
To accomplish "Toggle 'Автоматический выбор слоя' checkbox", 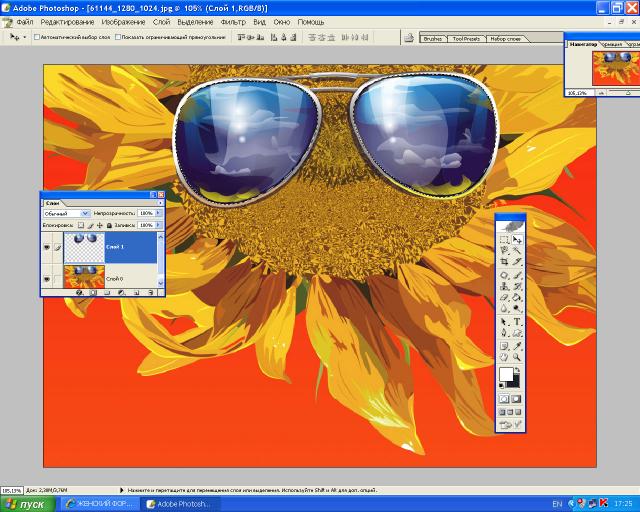I will pos(37,37).
